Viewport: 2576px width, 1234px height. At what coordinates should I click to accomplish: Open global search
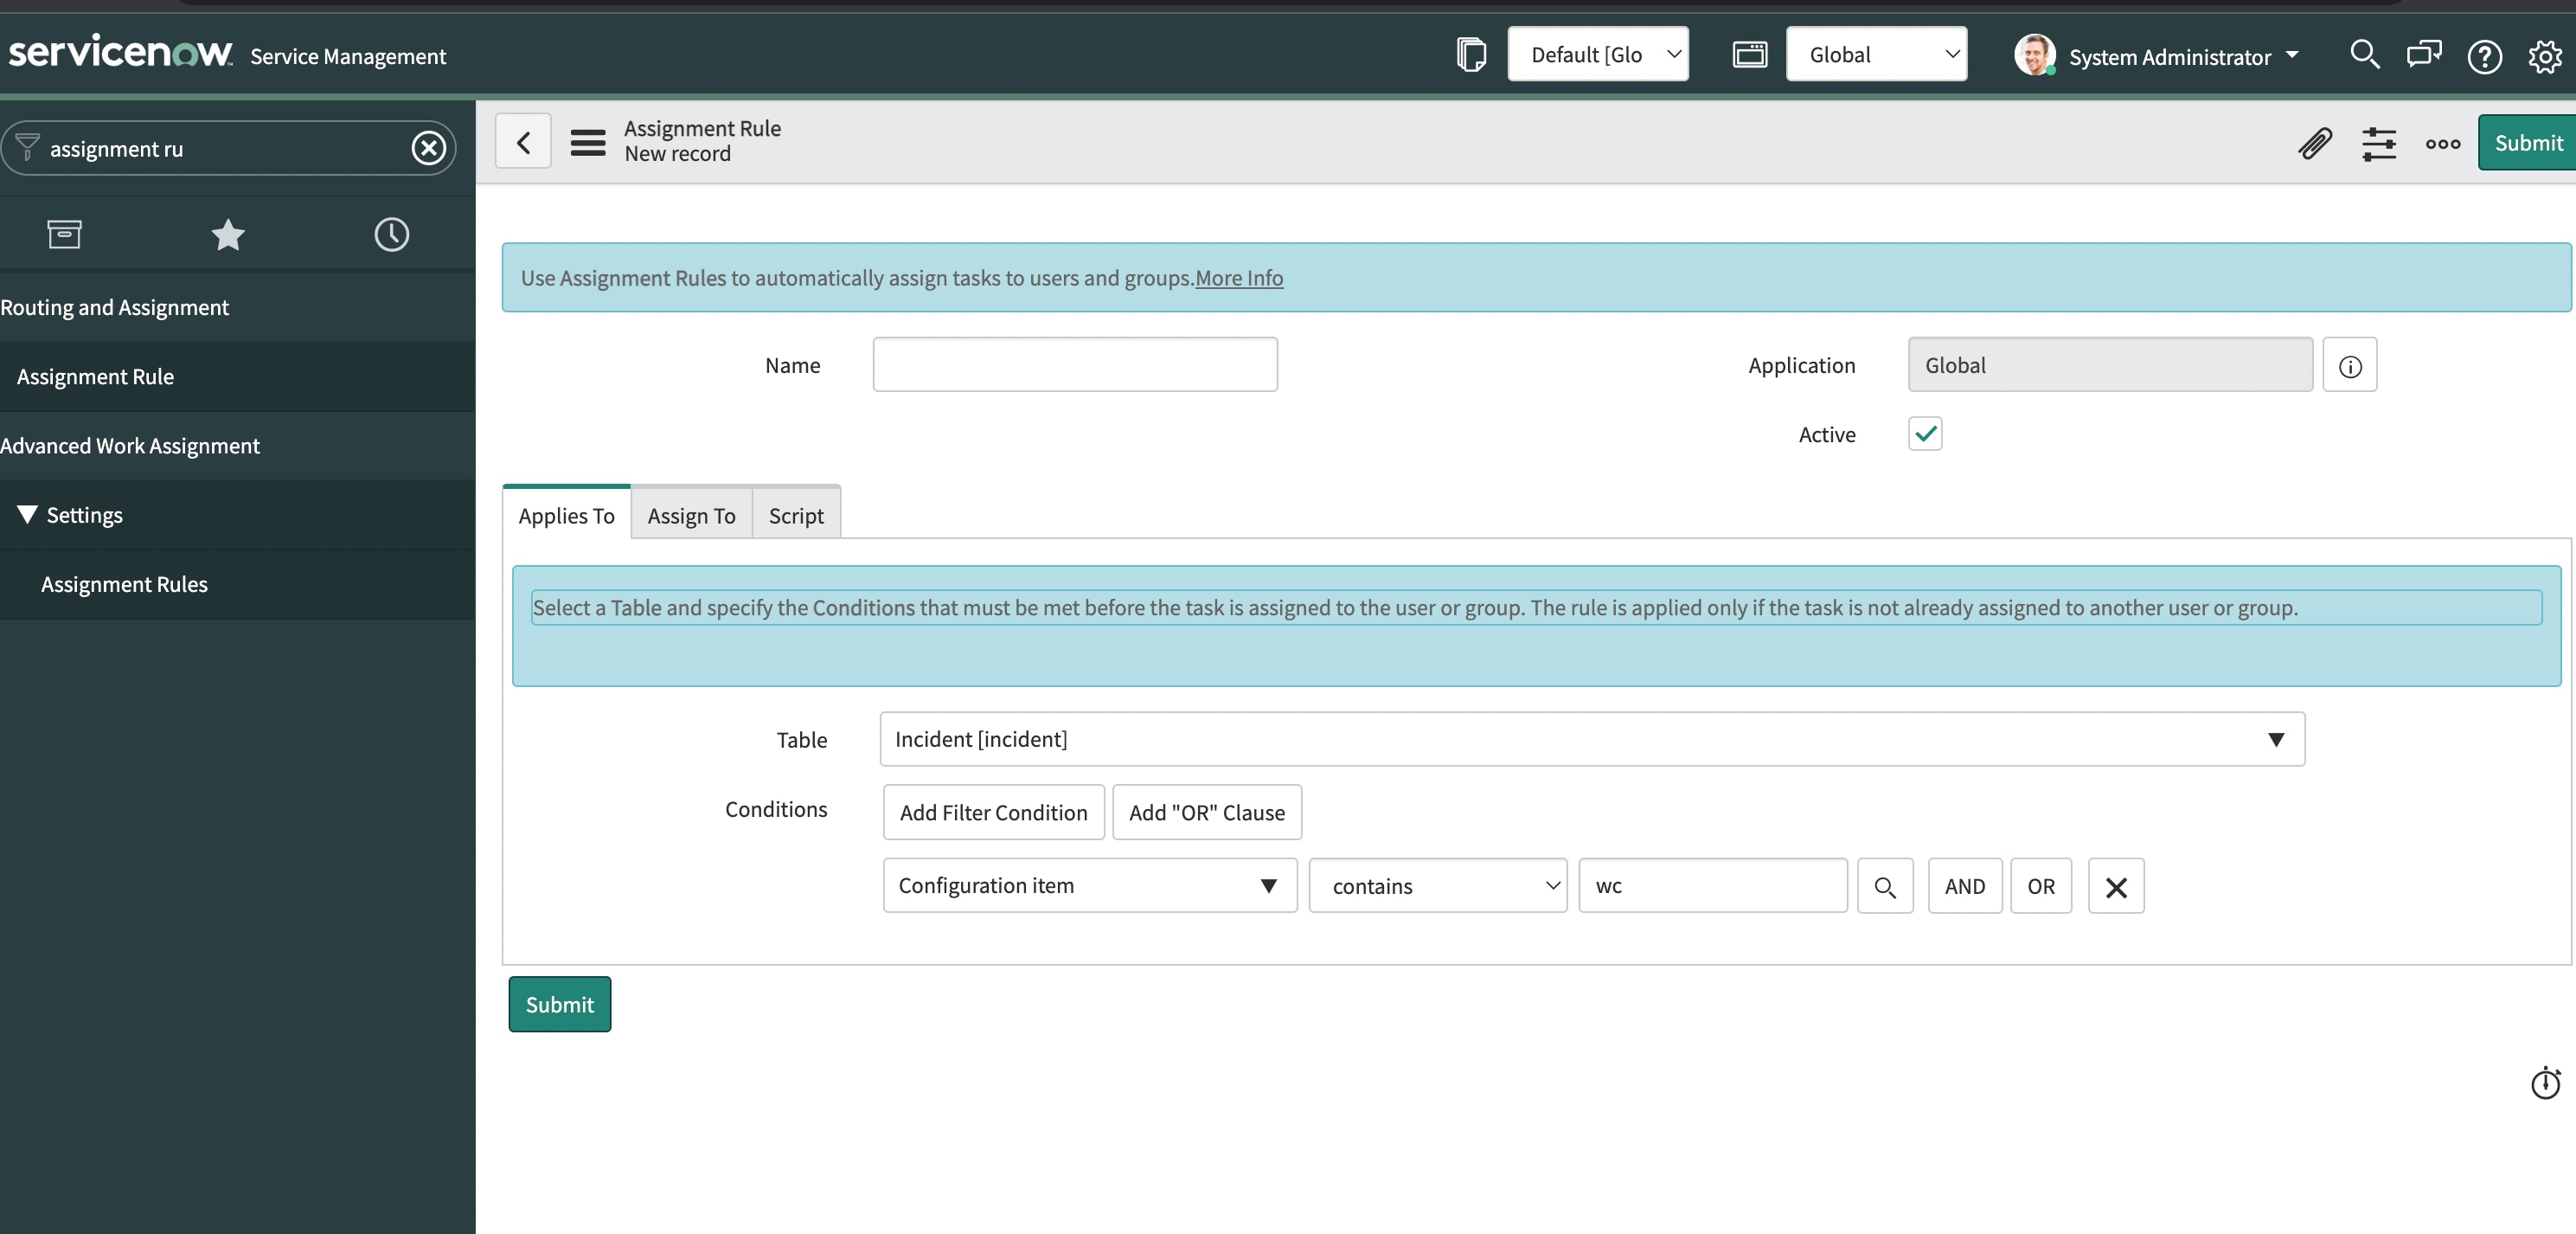[2364, 55]
